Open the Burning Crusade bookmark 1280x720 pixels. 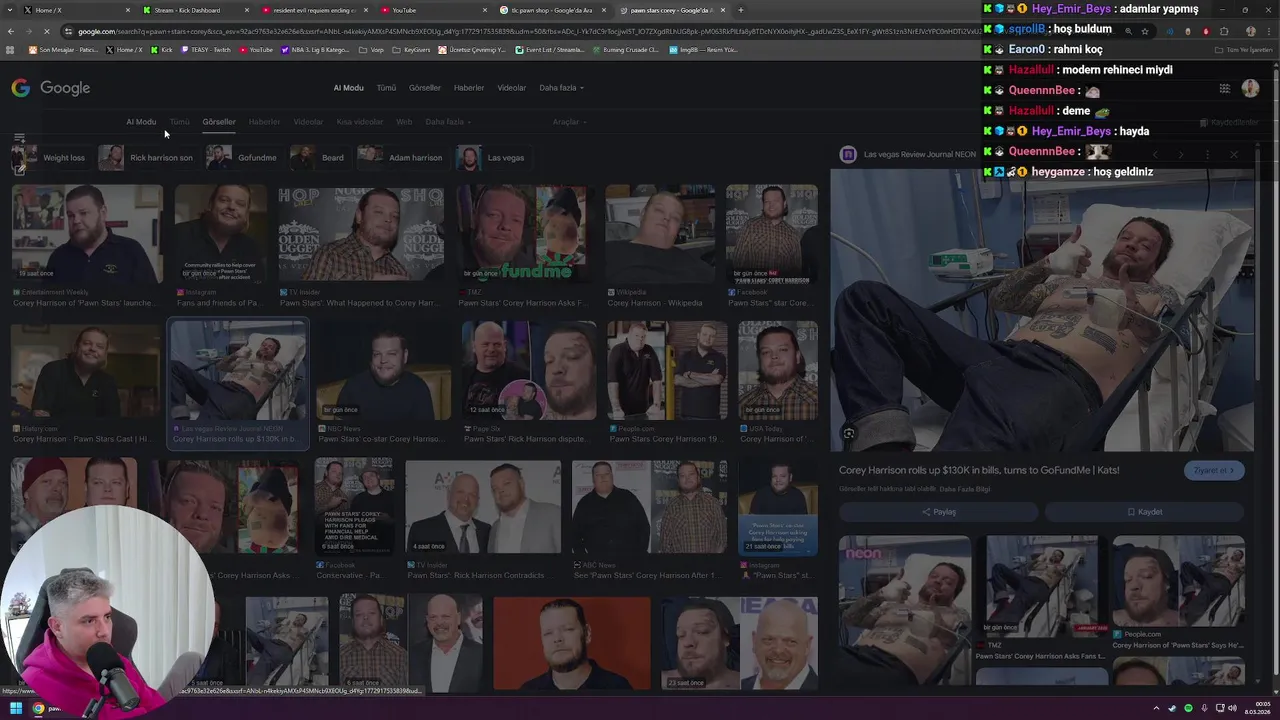tap(626, 49)
